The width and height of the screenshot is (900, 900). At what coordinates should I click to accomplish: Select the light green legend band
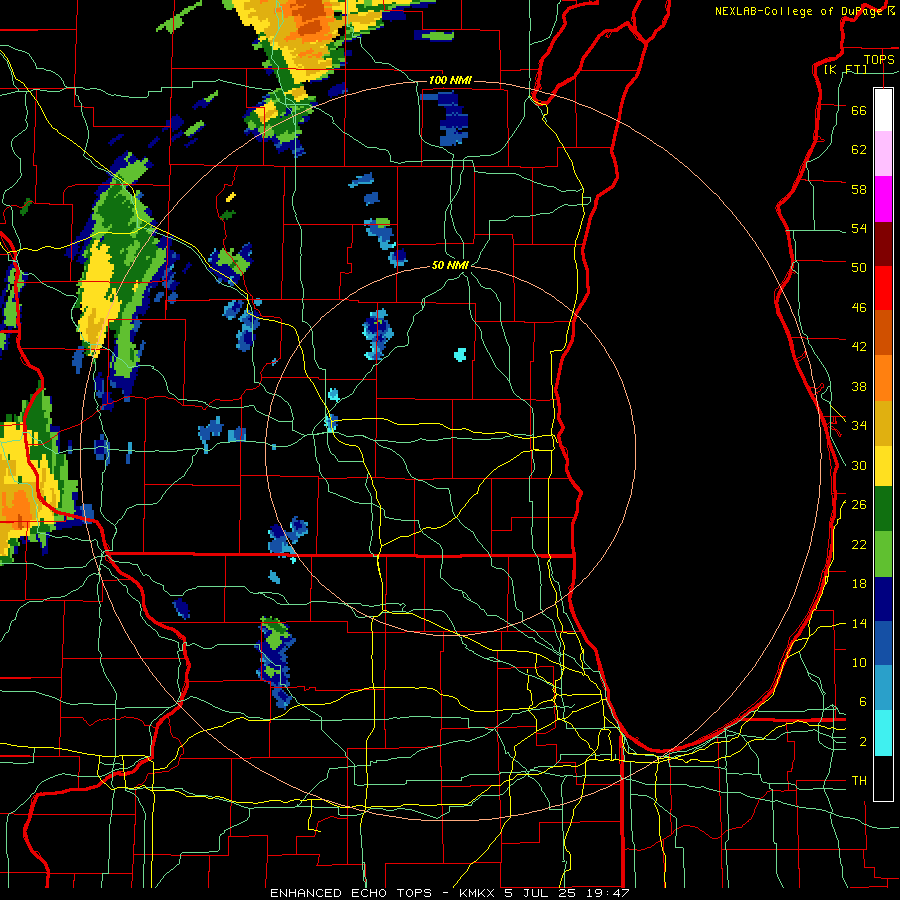(x=883, y=554)
